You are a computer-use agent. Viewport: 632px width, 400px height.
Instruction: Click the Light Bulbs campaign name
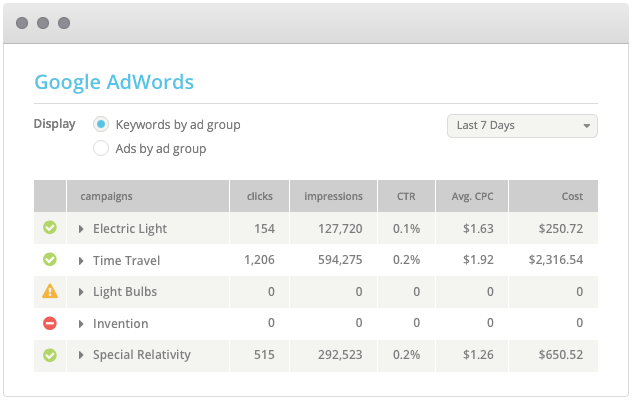[x=125, y=292]
